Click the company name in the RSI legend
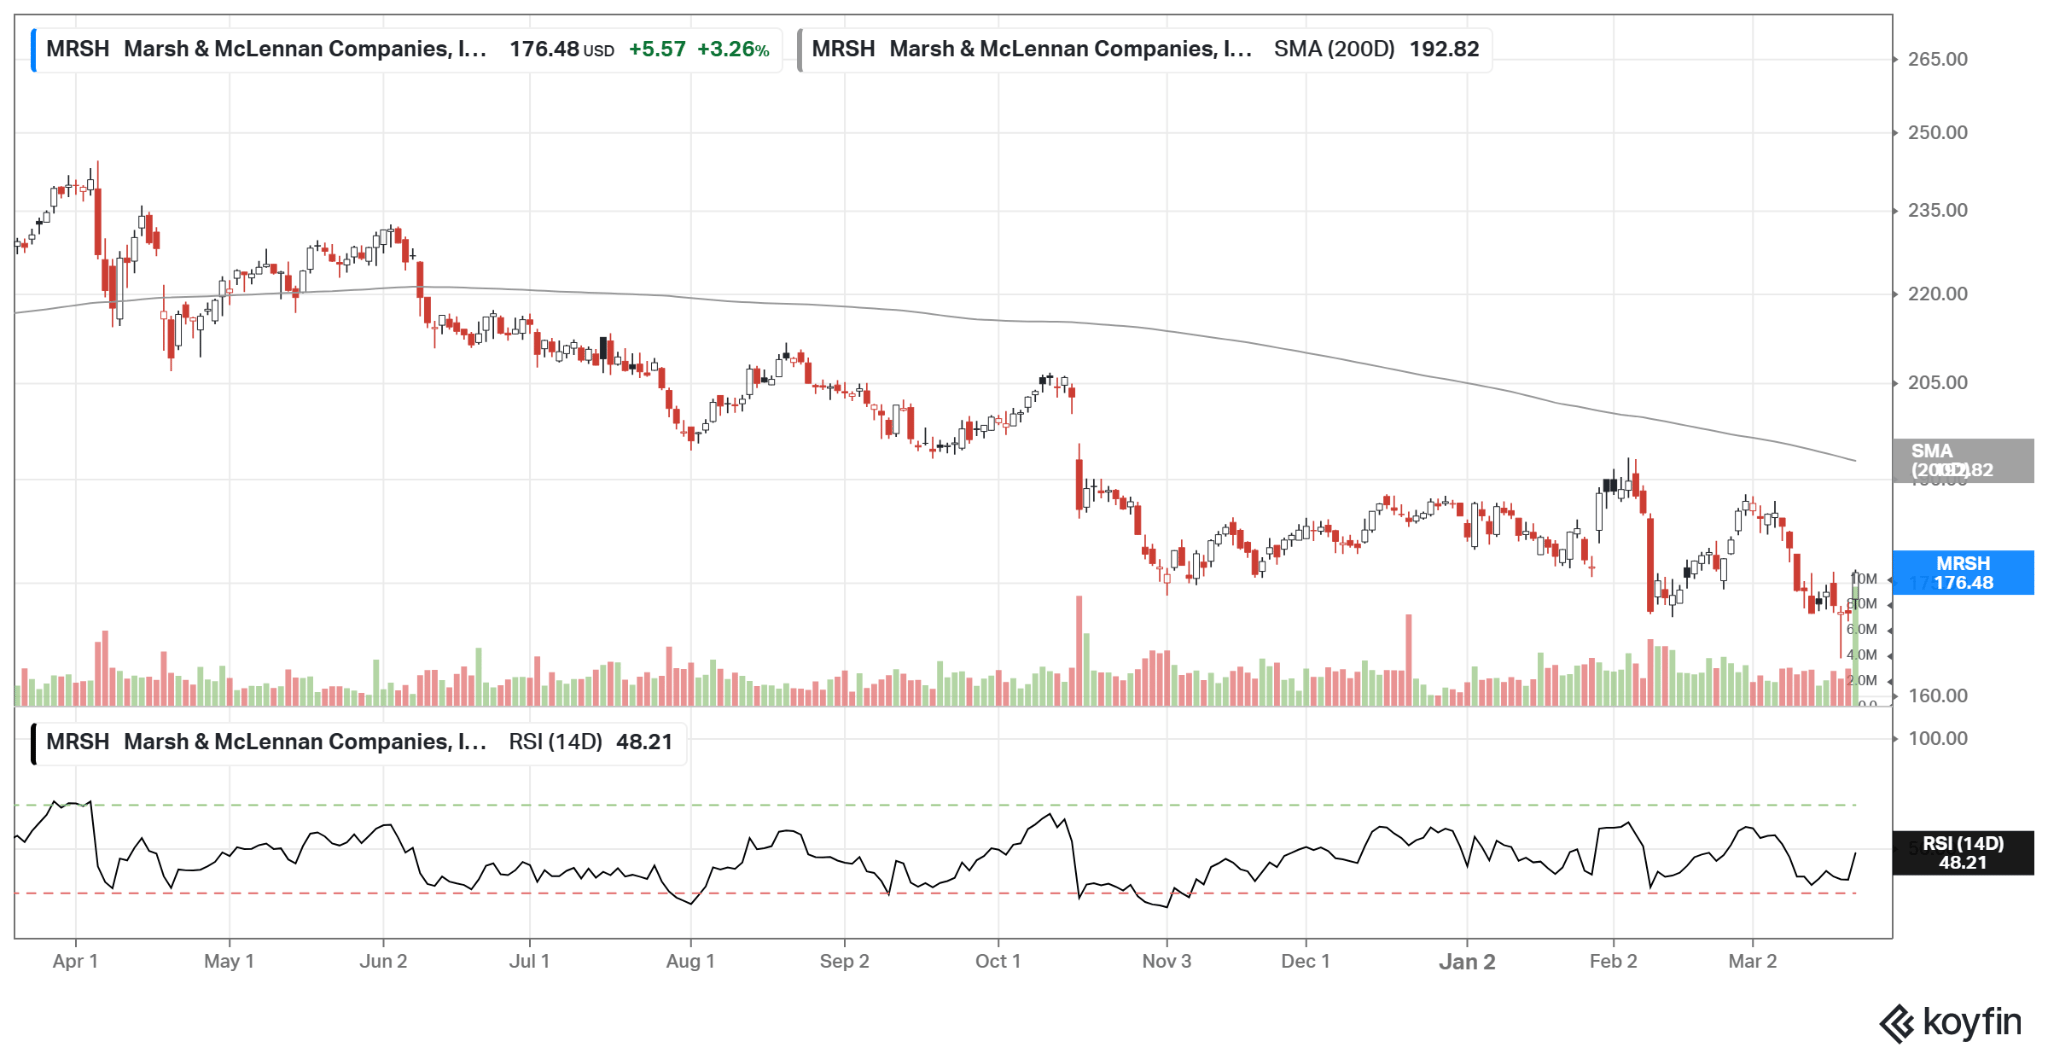This screenshot has width=2048, height=1058. [305, 742]
